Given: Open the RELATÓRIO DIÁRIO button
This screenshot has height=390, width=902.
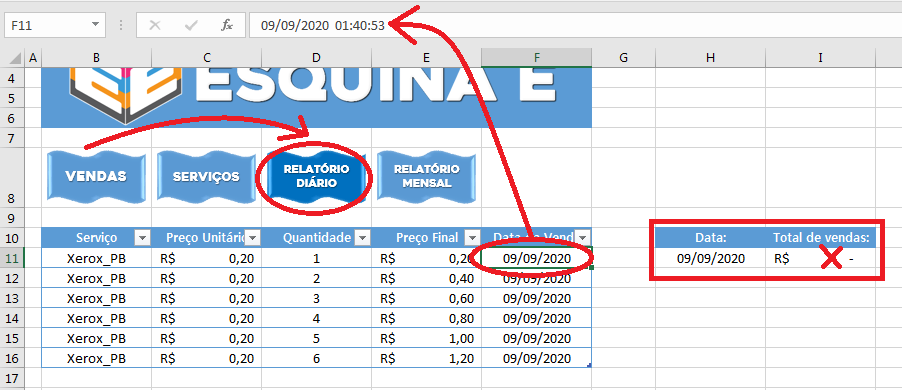Looking at the screenshot, I should click(x=316, y=176).
